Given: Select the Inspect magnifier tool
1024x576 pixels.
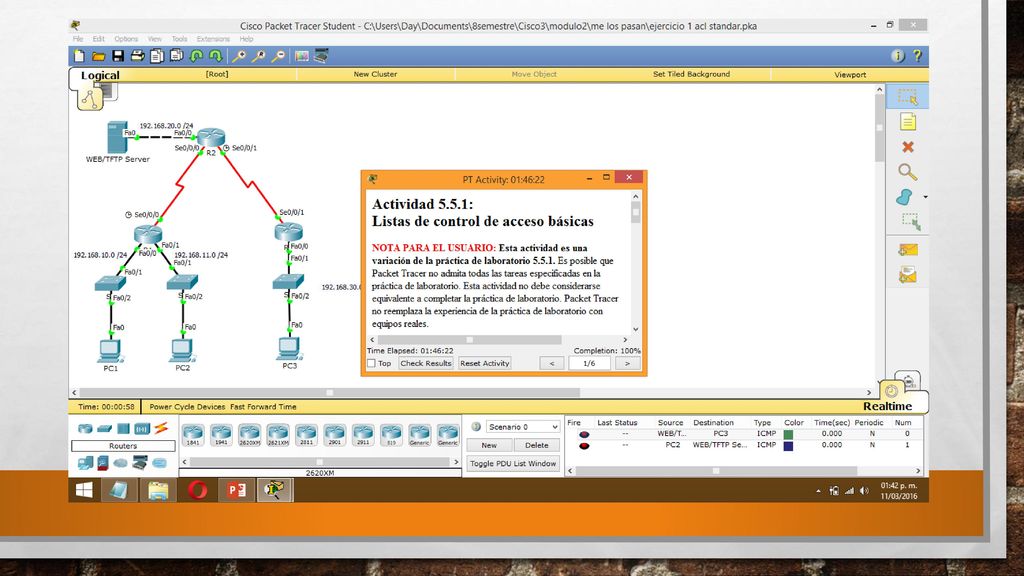Looking at the screenshot, I should coord(908,172).
